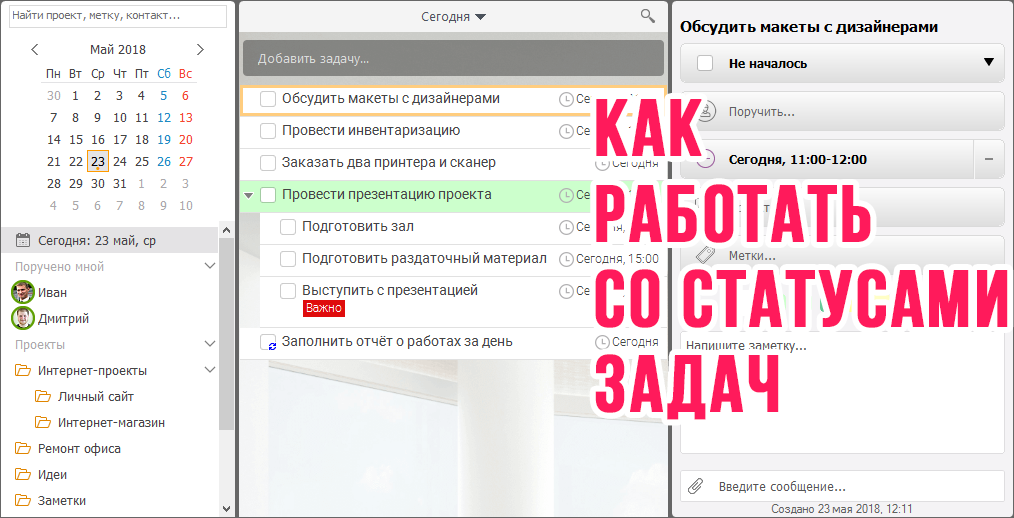1014x518 pixels.
Task: Click the tag icon next to 'Метки...'
Action: 706,254
